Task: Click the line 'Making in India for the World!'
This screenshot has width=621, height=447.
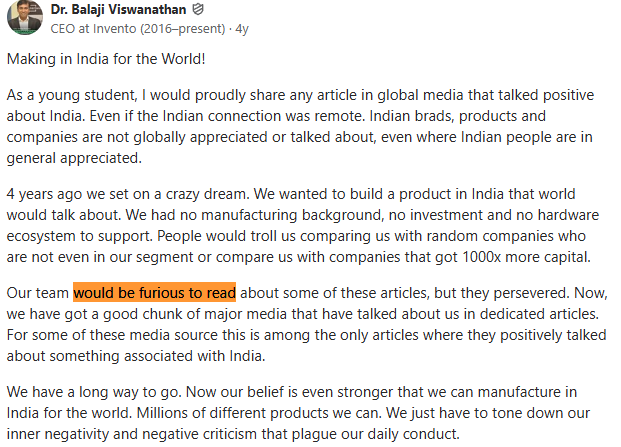Action: pos(106,59)
